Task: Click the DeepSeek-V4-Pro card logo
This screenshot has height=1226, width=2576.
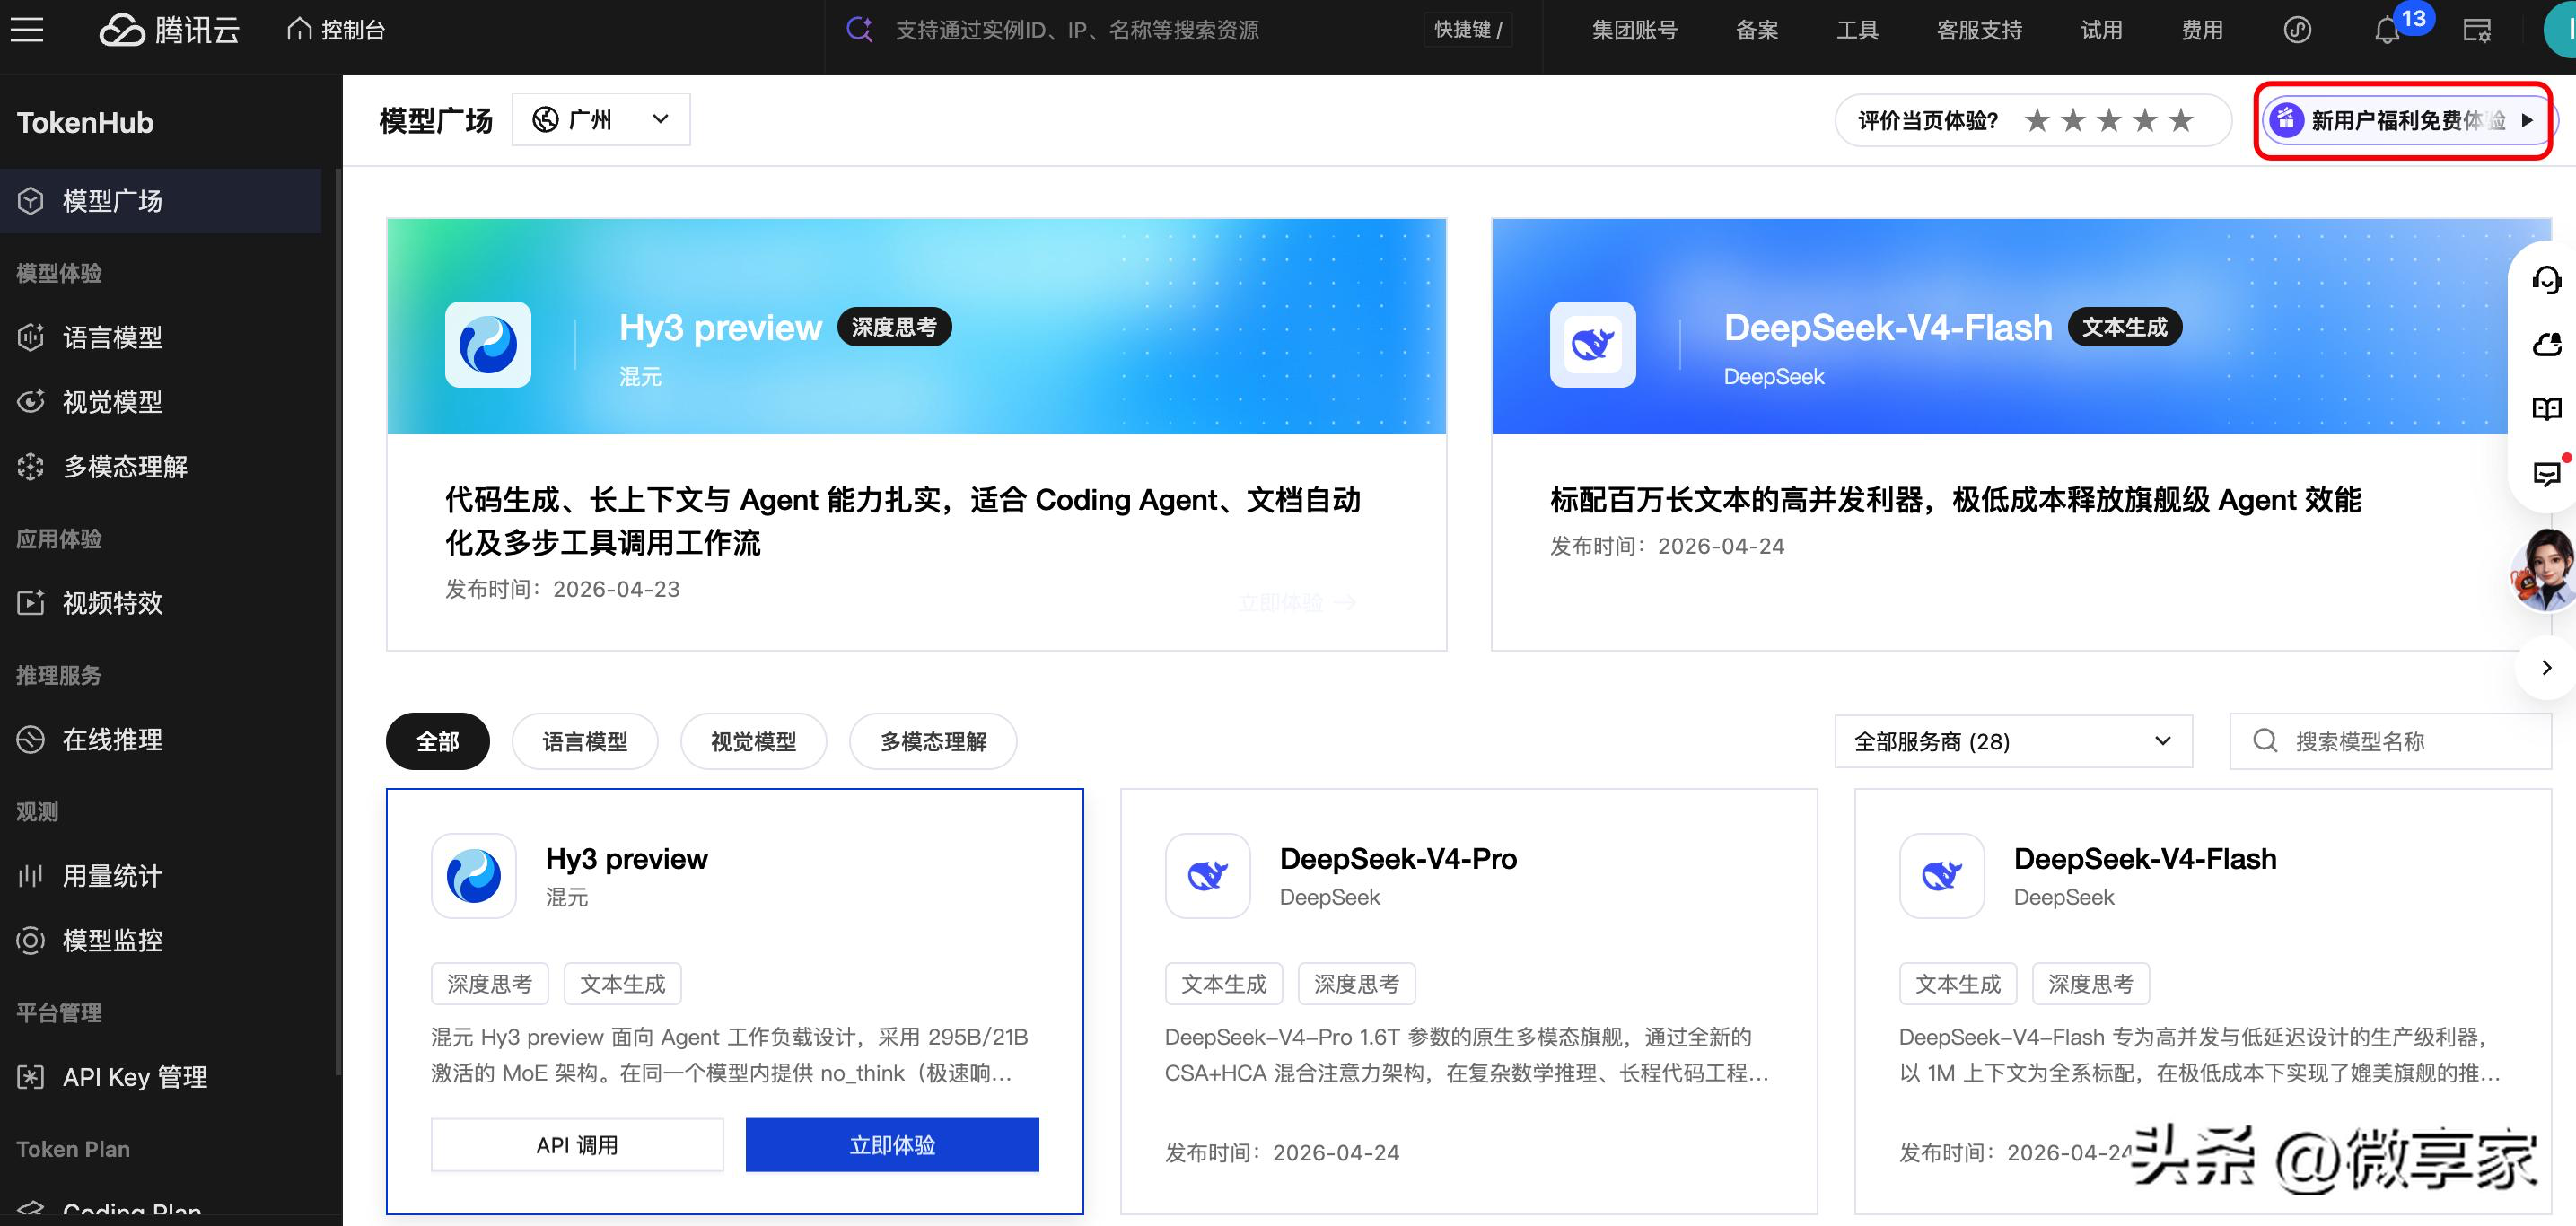Action: click(x=1208, y=876)
